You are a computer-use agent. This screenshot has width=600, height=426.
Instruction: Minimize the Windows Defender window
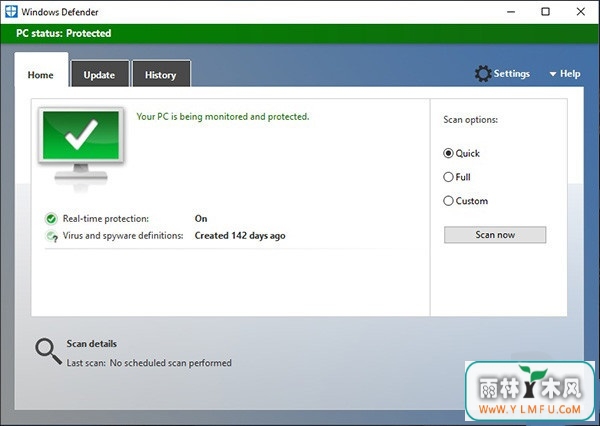[511, 12]
